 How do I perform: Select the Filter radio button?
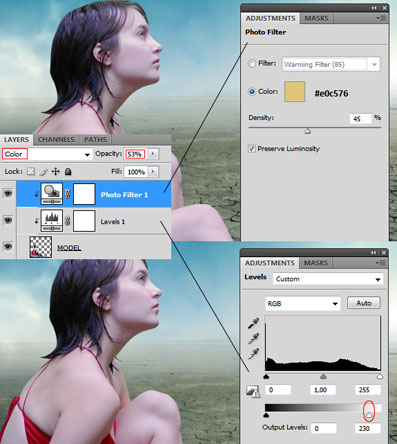pos(252,63)
